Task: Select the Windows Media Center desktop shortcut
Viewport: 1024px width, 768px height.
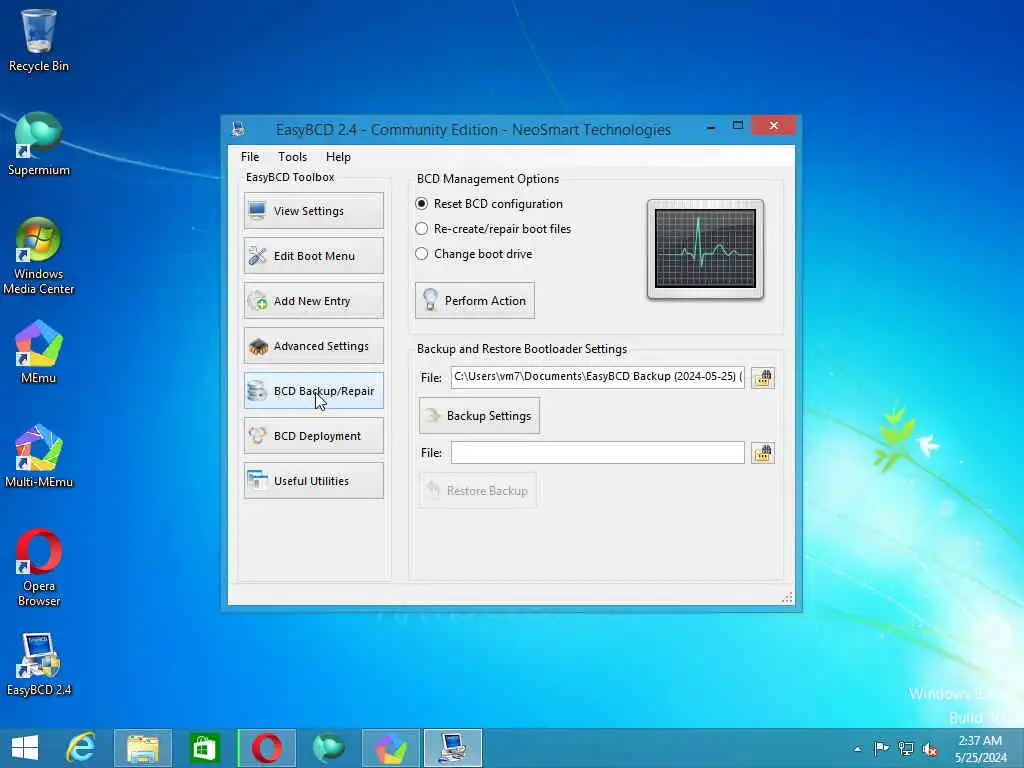Action: (x=39, y=256)
